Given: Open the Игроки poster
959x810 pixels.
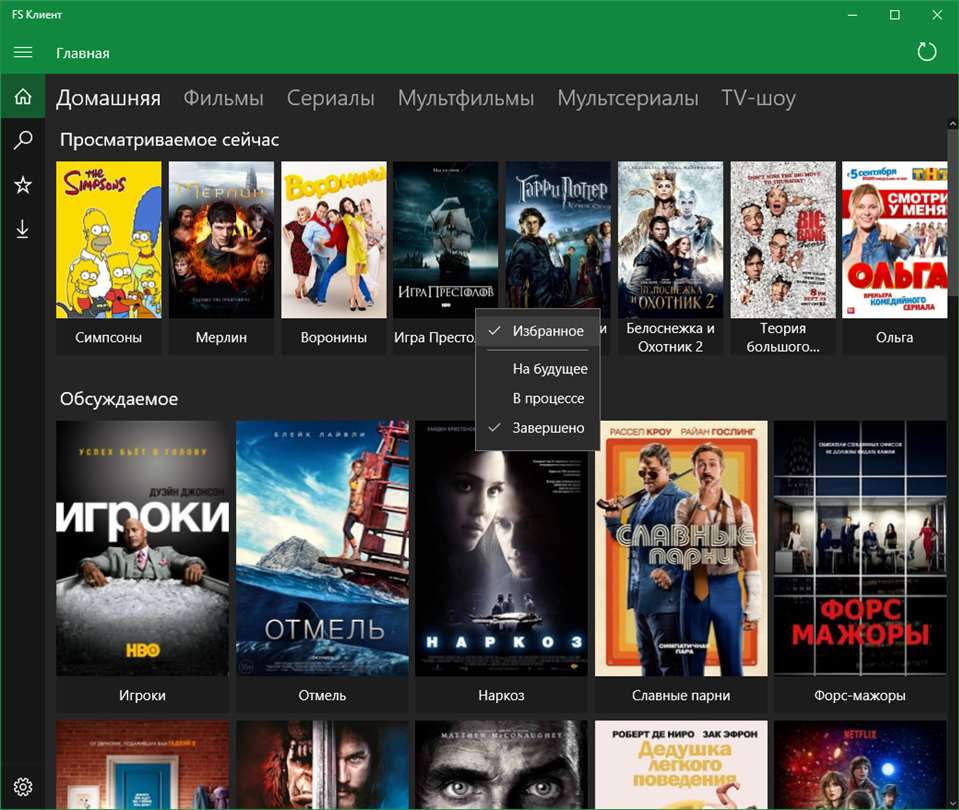Looking at the screenshot, I should [x=143, y=548].
